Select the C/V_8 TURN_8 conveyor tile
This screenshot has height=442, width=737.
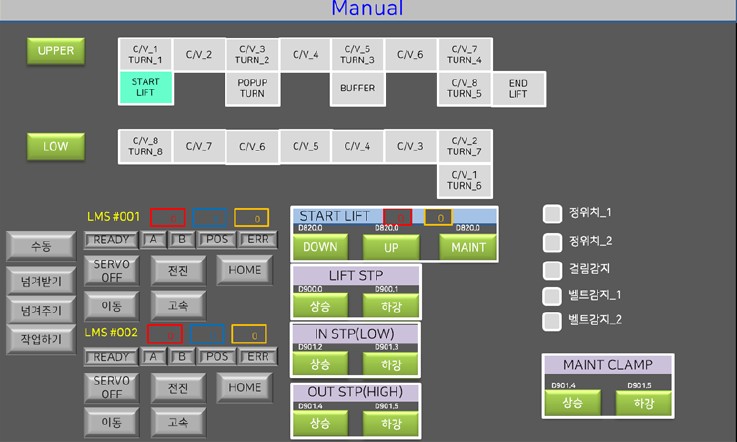point(145,146)
